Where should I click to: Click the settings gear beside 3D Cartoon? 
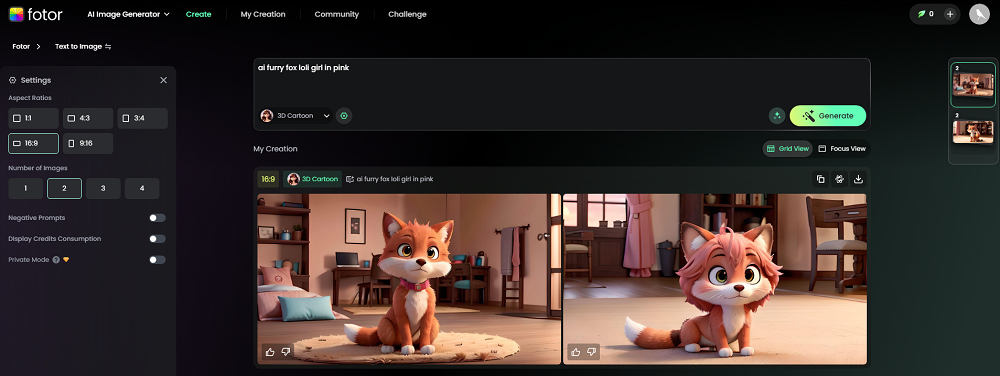[x=344, y=116]
